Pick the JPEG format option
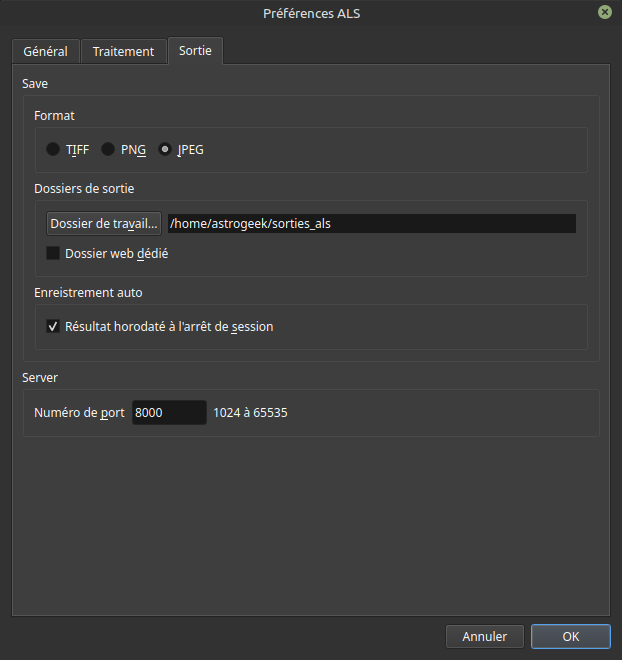Screen dimensions: 622x660 [165, 150]
